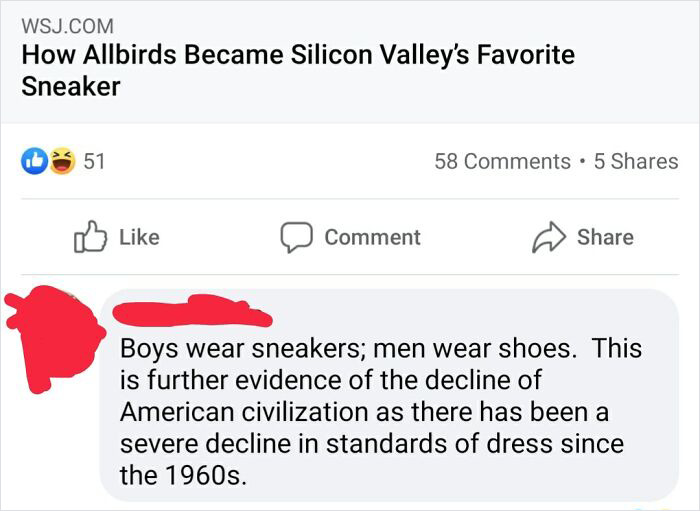Click the thumbs-up Like icon
Viewport: 700px width, 511px height.
tap(91, 237)
